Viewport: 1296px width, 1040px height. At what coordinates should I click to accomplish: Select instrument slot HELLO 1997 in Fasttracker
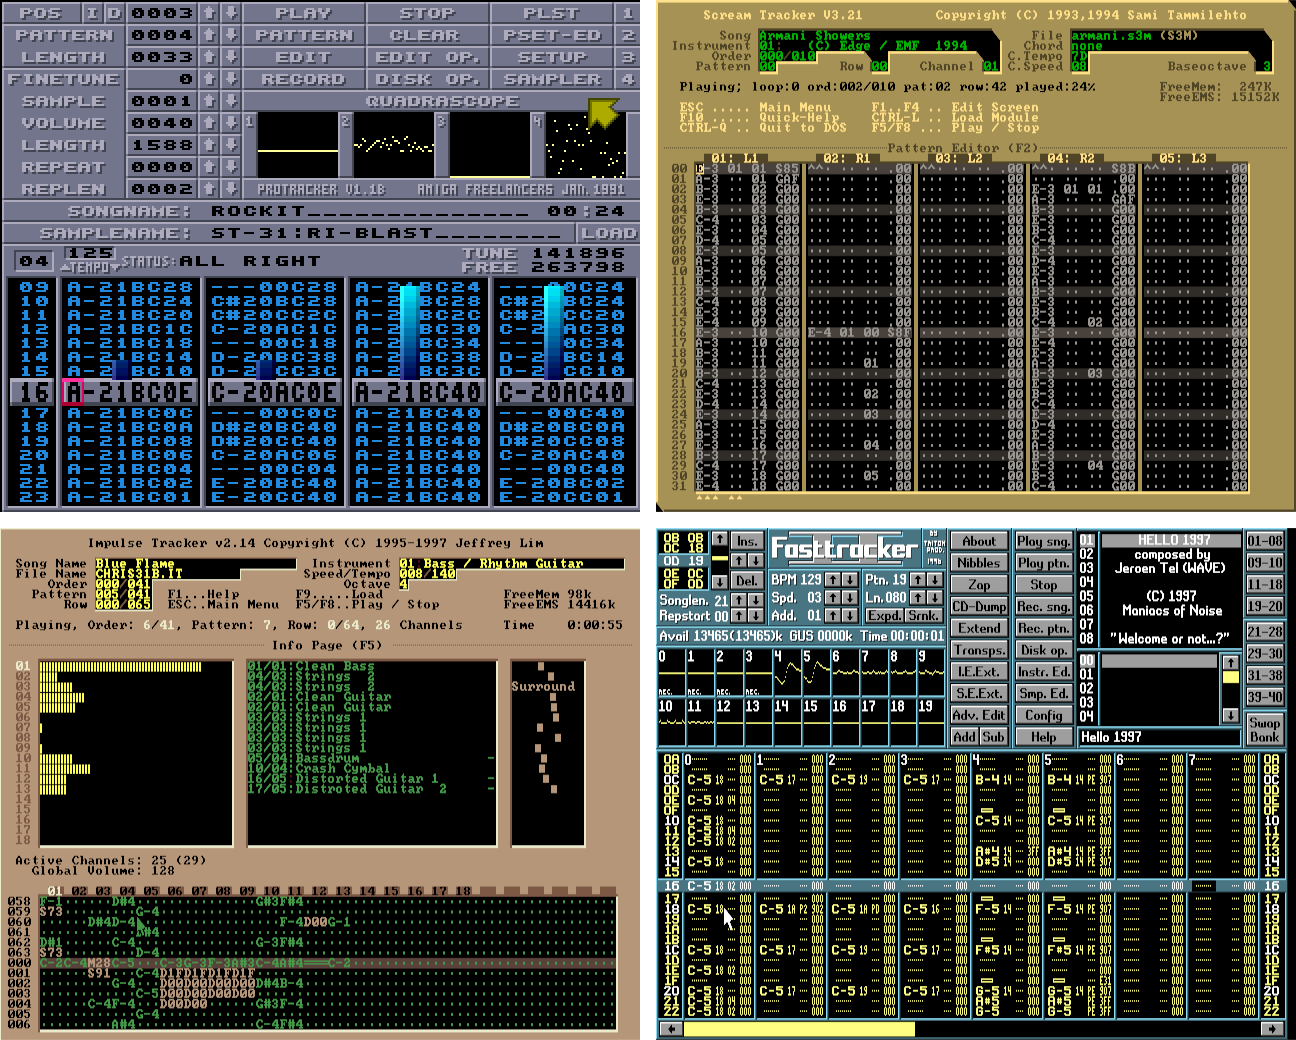click(1172, 540)
